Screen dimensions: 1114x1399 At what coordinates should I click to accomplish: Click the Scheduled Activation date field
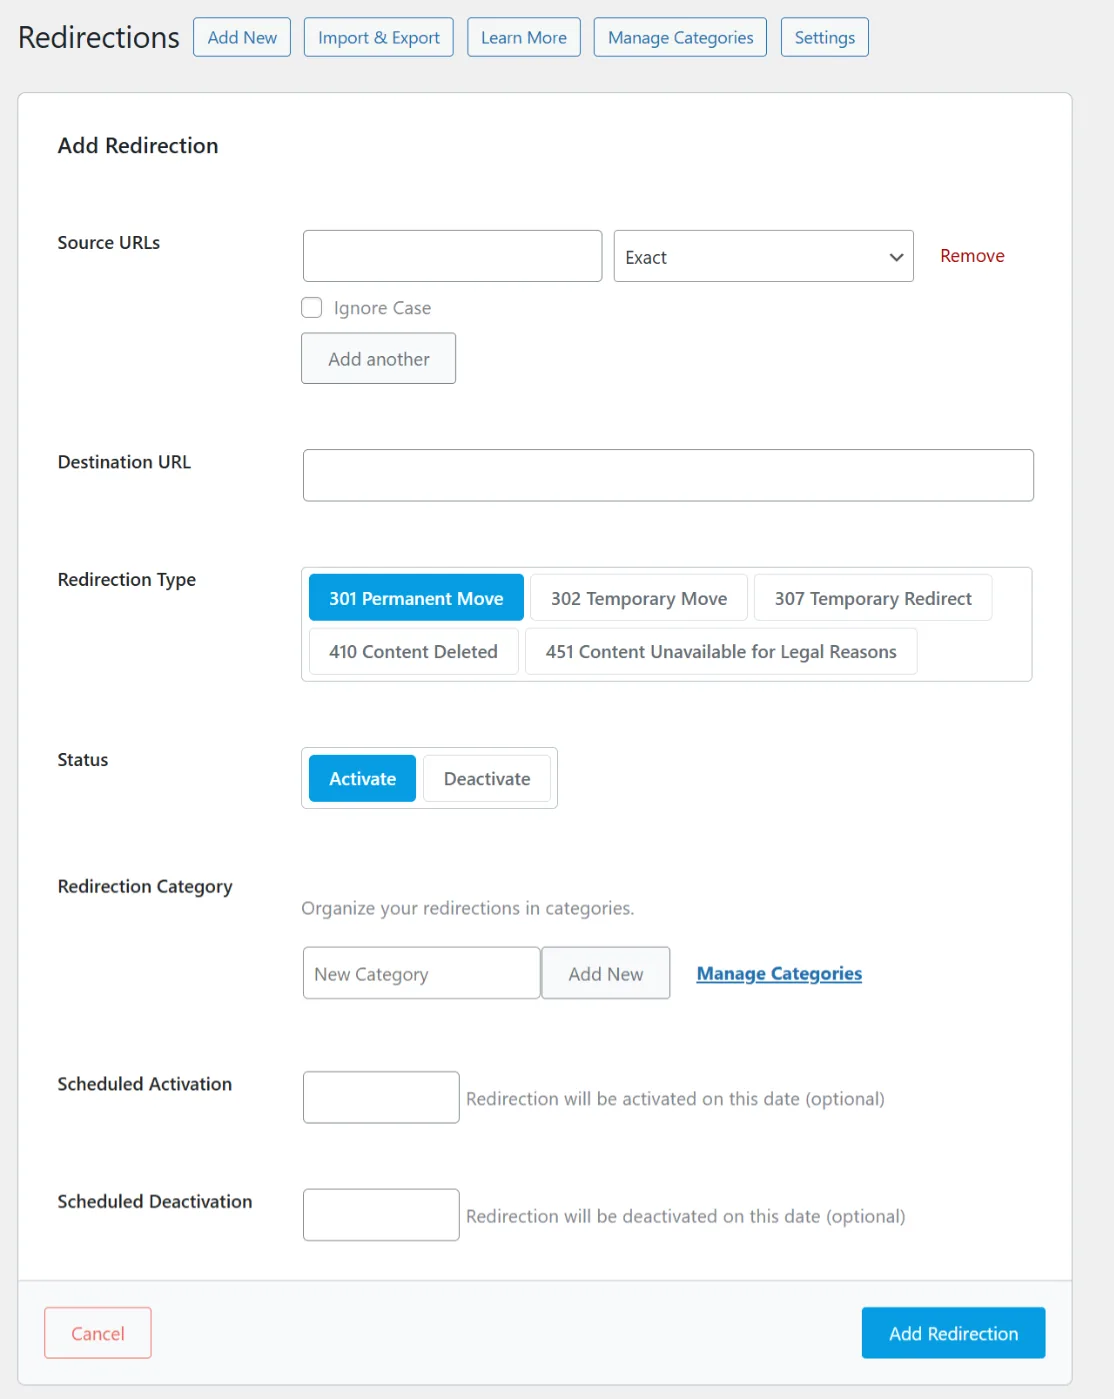point(381,1097)
